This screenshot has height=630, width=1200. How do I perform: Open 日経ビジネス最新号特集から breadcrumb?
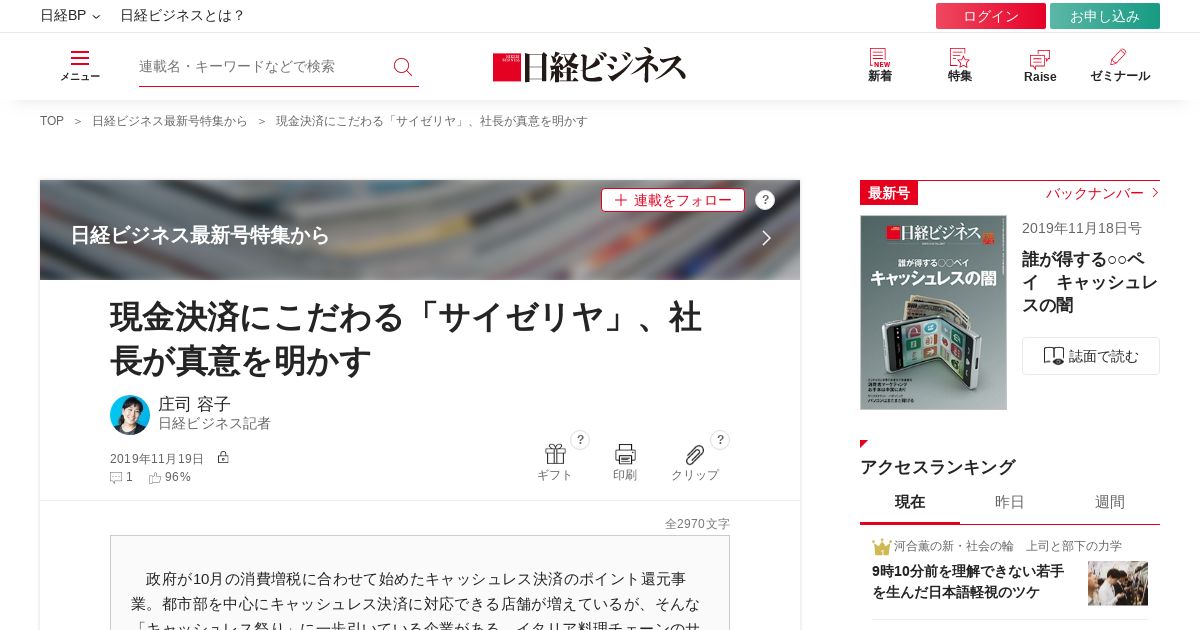(x=170, y=121)
